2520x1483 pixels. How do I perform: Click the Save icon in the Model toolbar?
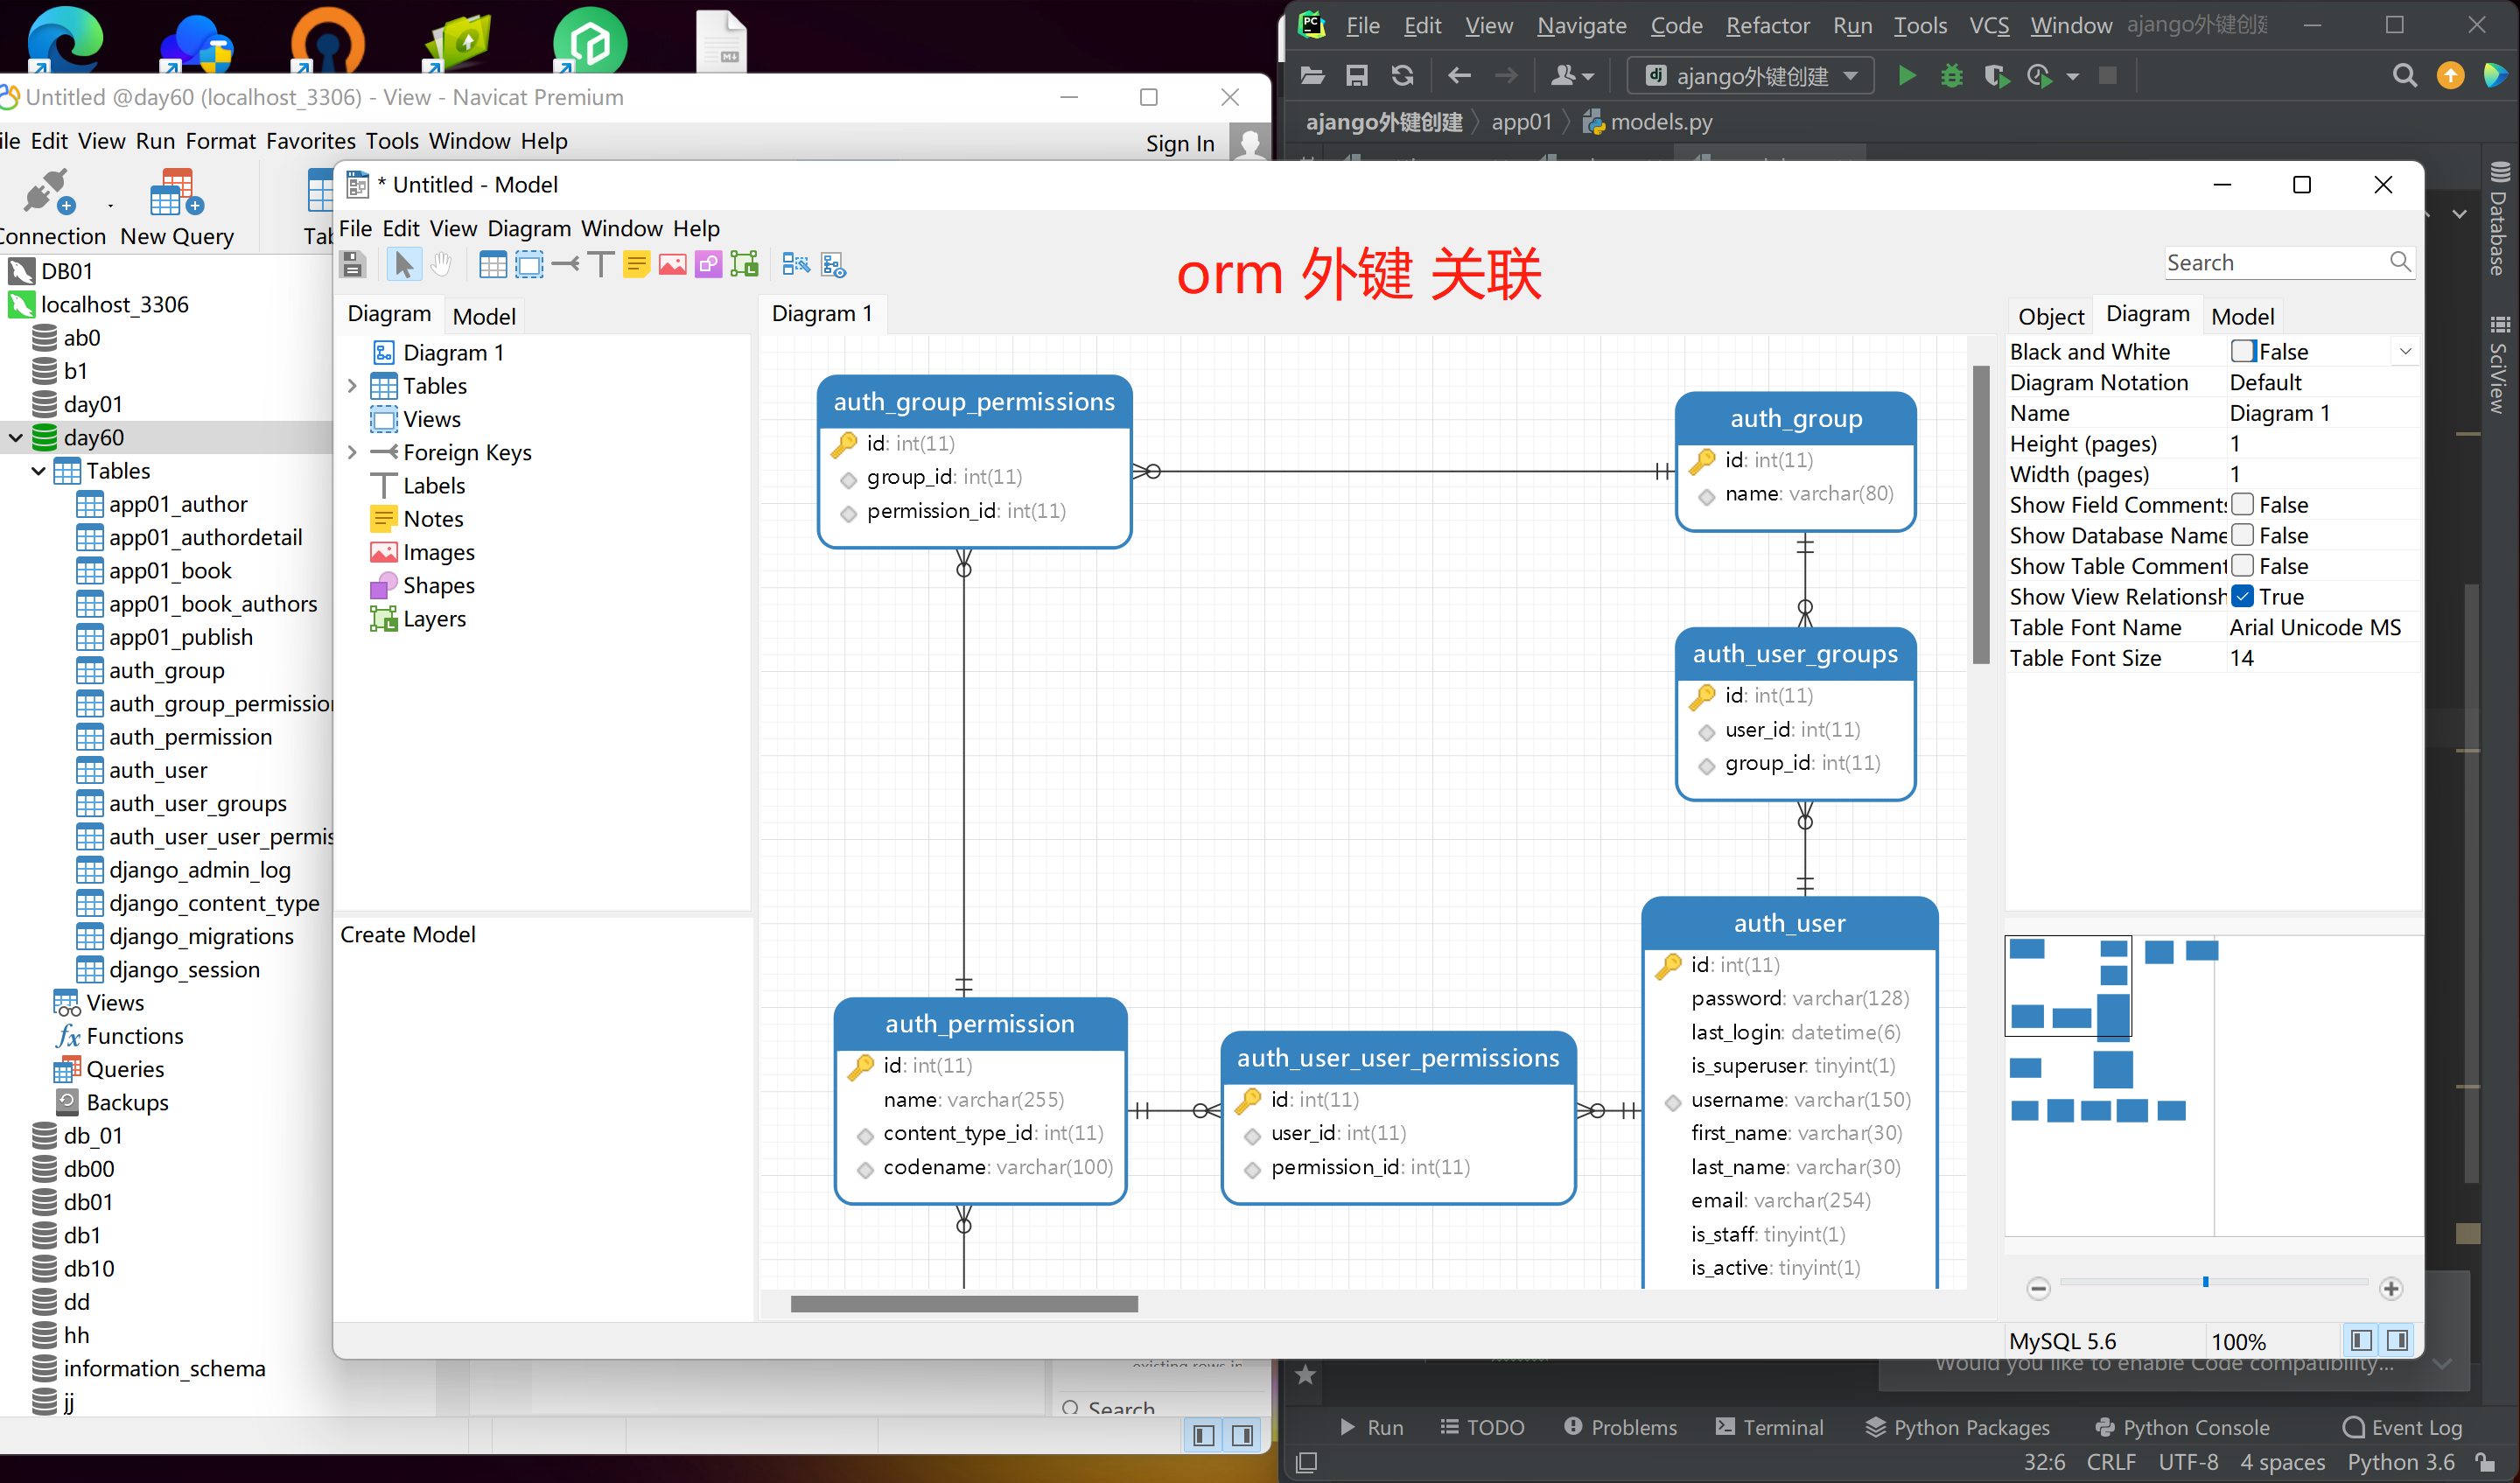pos(353,264)
